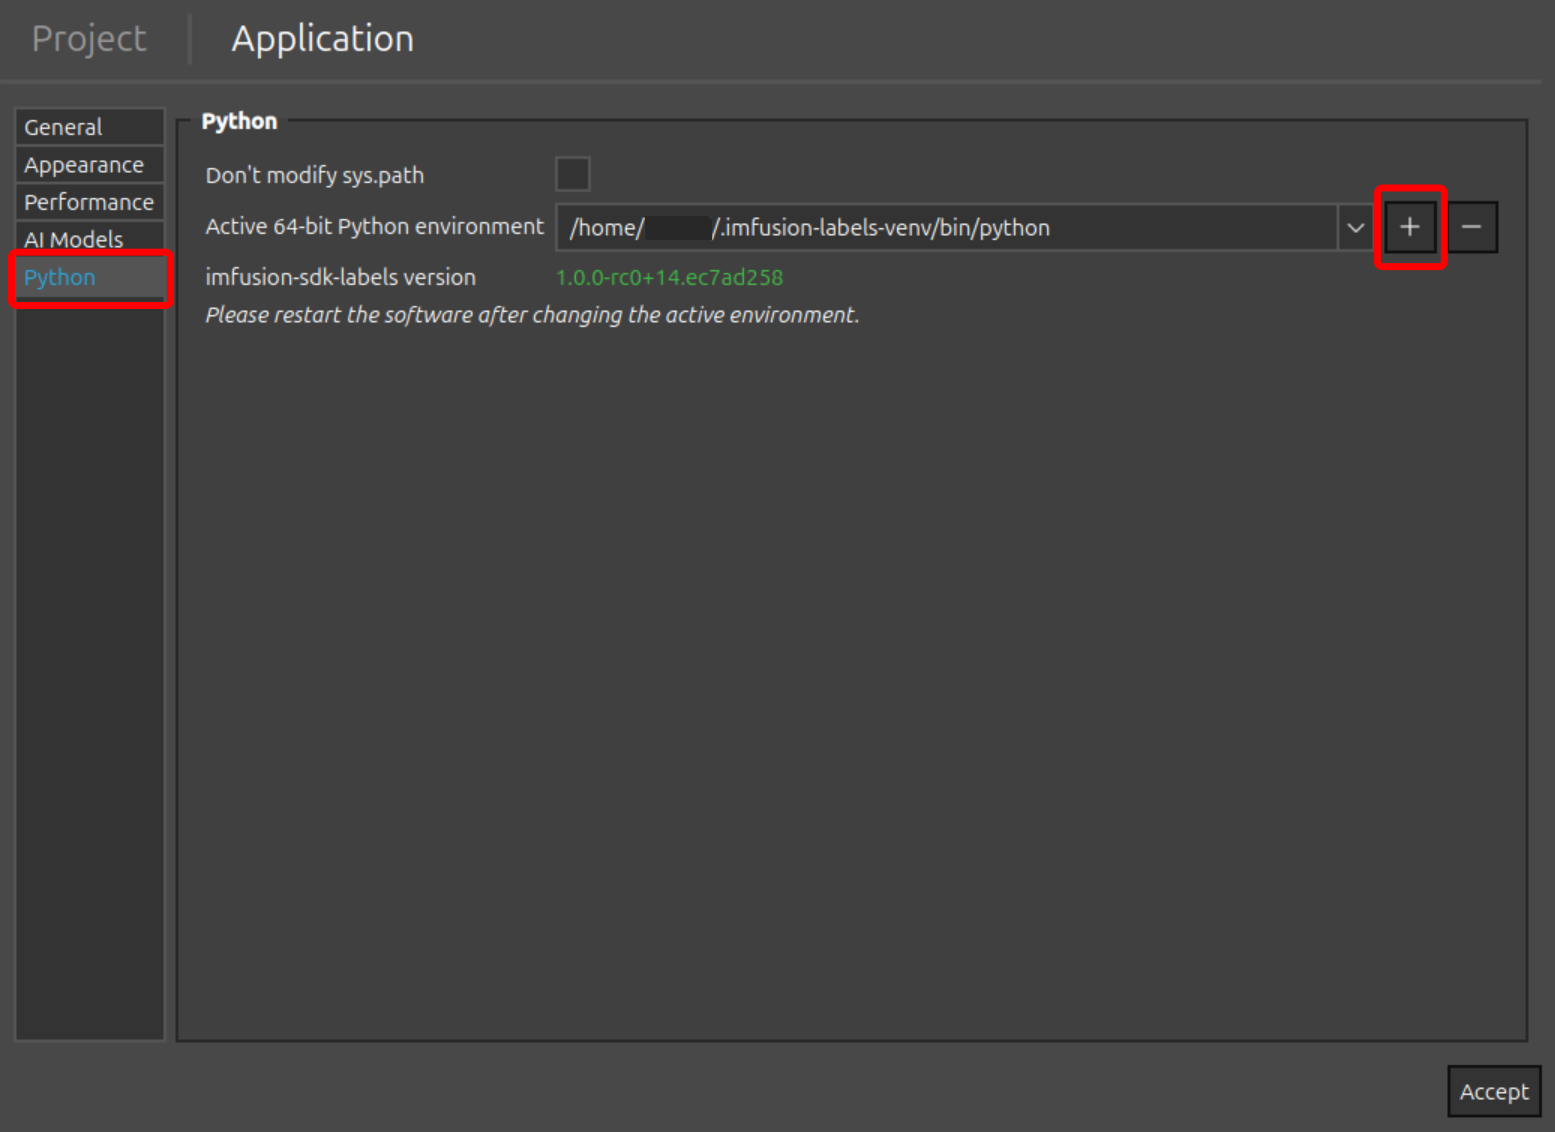
Task: Click the Active 64-bit Python environment label
Action: (x=374, y=227)
